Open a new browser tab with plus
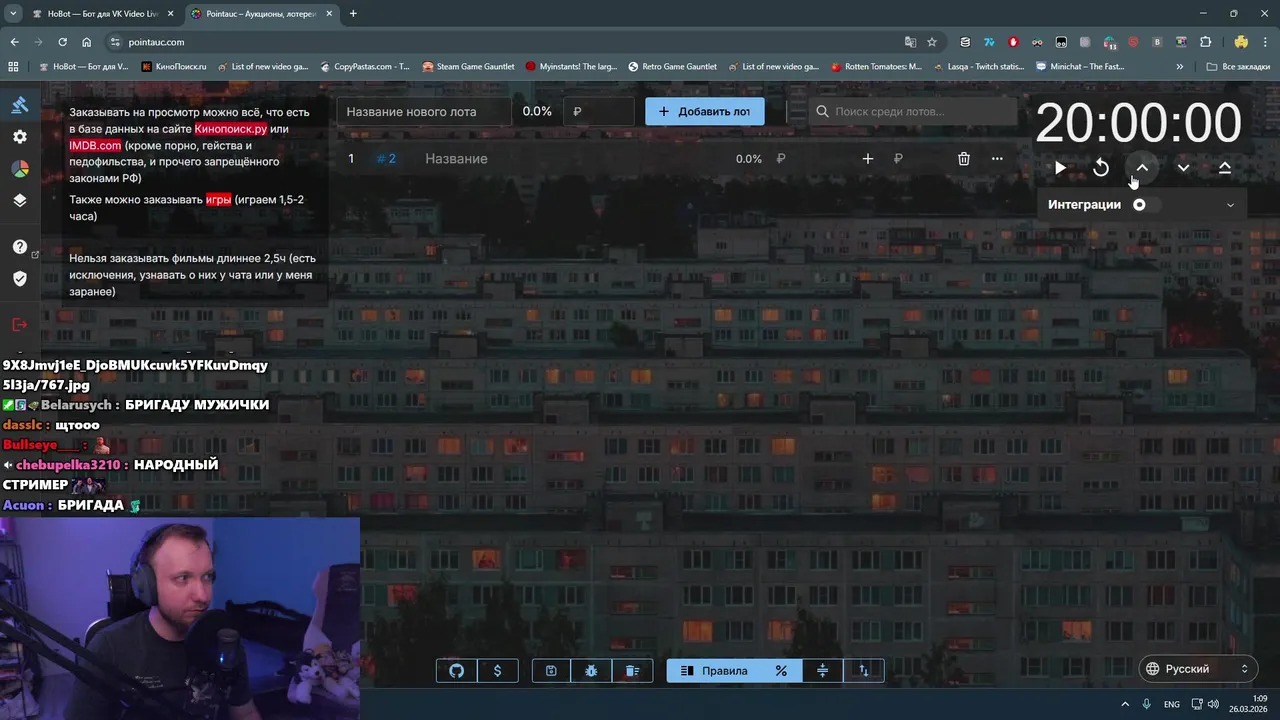 [x=353, y=14]
